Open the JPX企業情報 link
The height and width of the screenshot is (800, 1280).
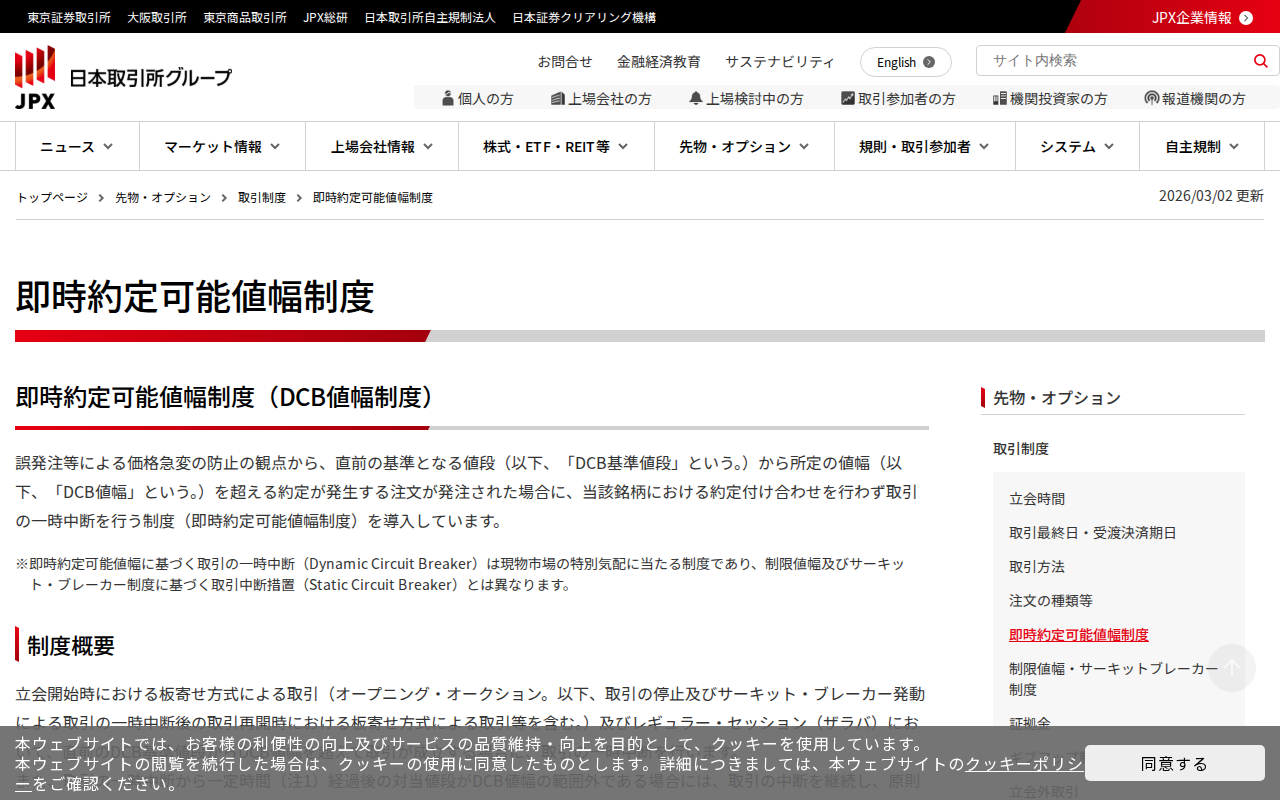tap(1200, 17)
